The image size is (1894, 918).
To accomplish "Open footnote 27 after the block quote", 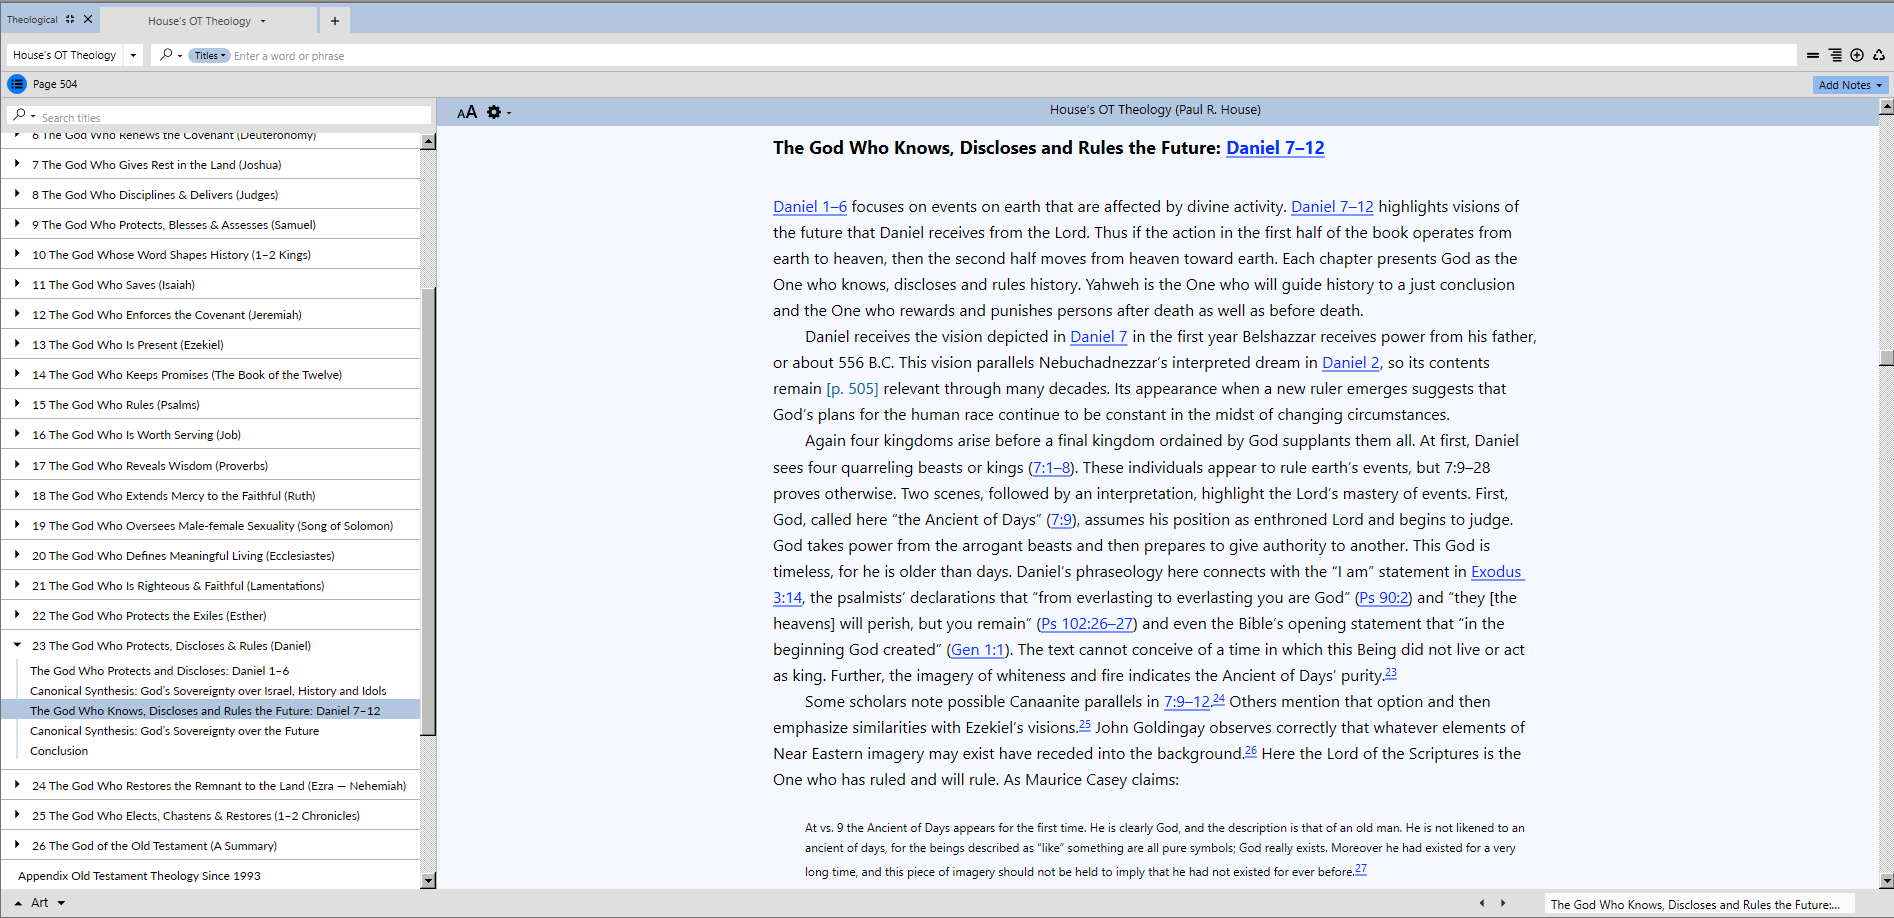I will click(x=1361, y=869).
